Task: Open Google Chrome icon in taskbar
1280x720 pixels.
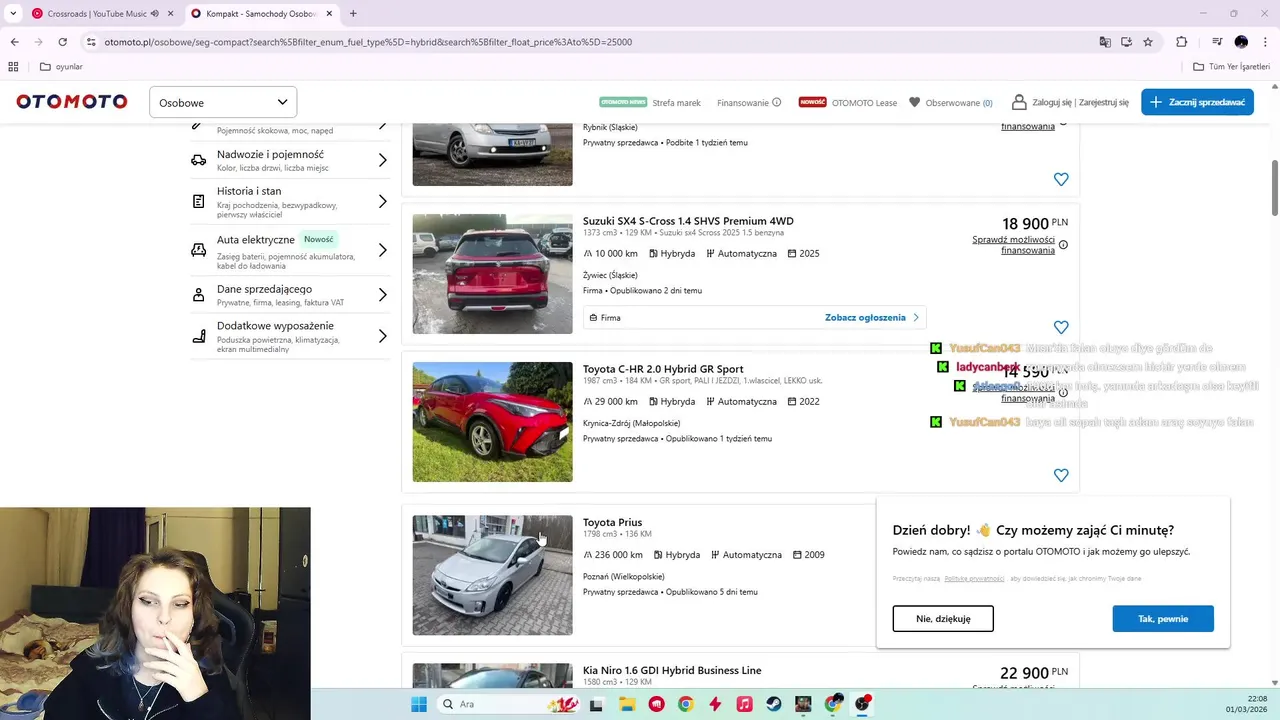Action: (685, 704)
